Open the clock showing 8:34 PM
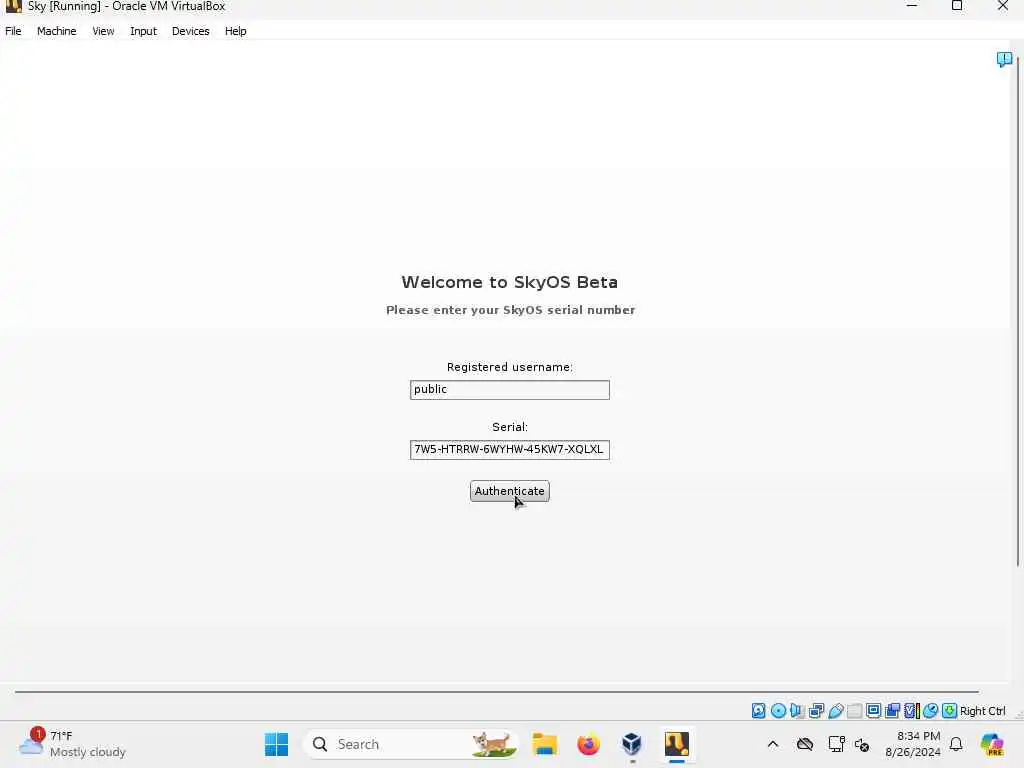This screenshot has height=768, width=1024. pyautogui.click(x=914, y=744)
